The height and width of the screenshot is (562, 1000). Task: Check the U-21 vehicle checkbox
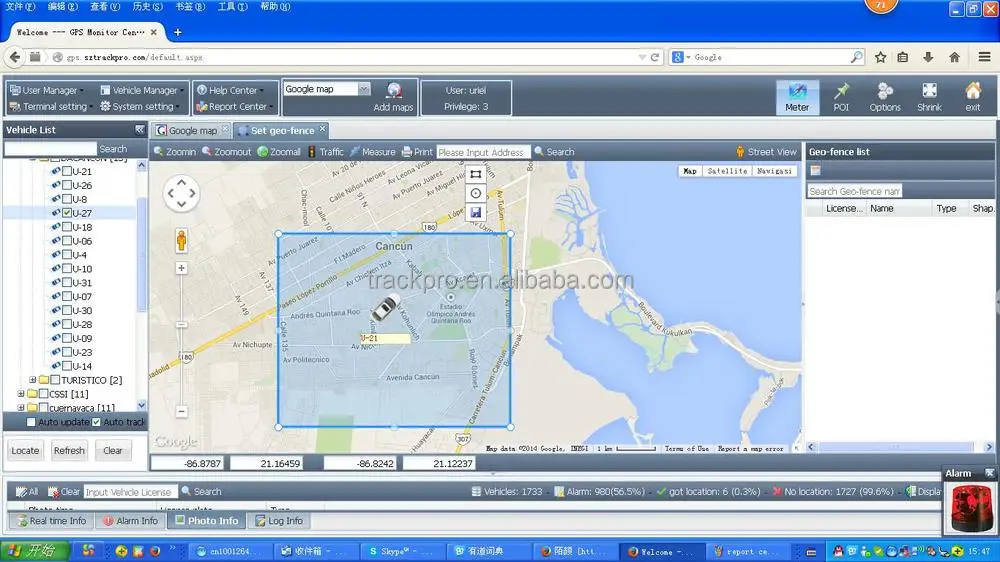click(x=67, y=171)
